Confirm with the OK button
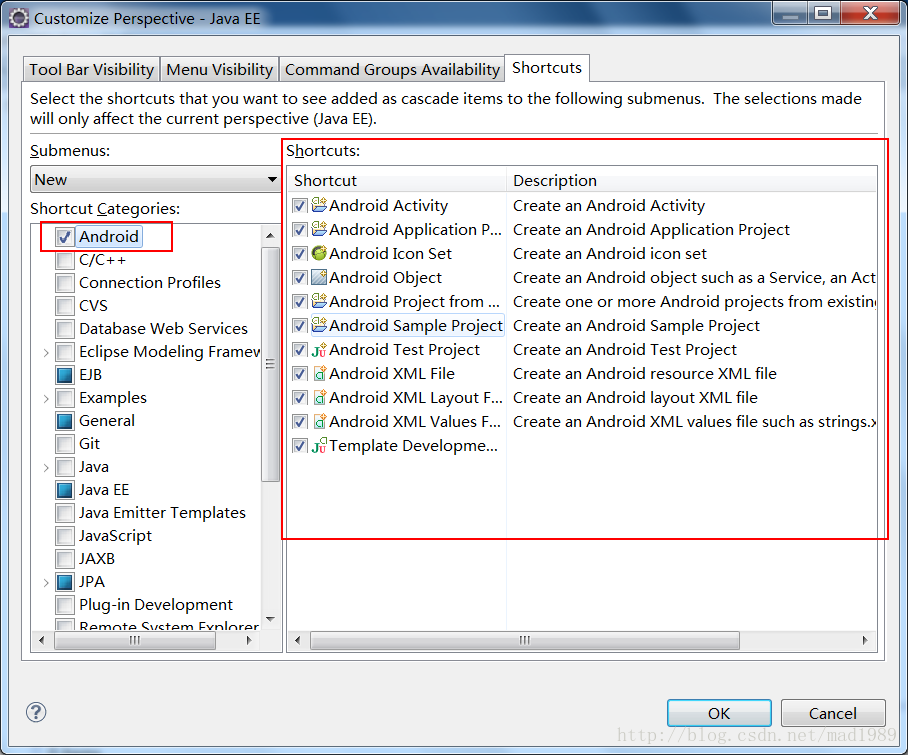Screen dimensions: 908x755 point(719,713)
